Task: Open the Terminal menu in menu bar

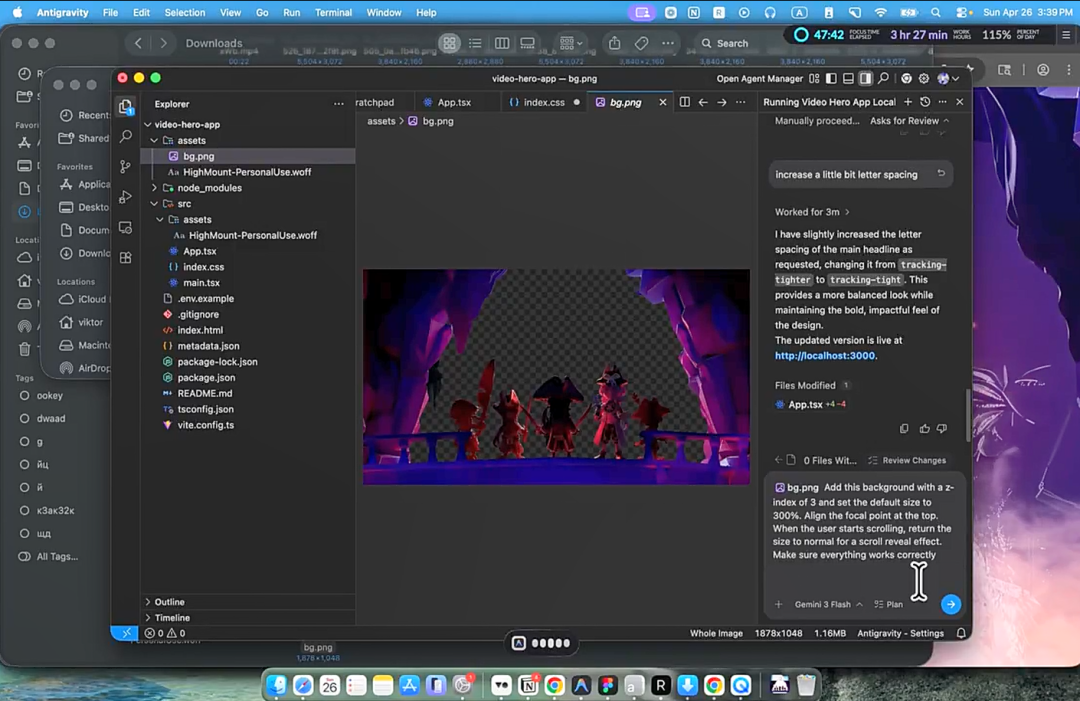Action: [x=333, y=12]
